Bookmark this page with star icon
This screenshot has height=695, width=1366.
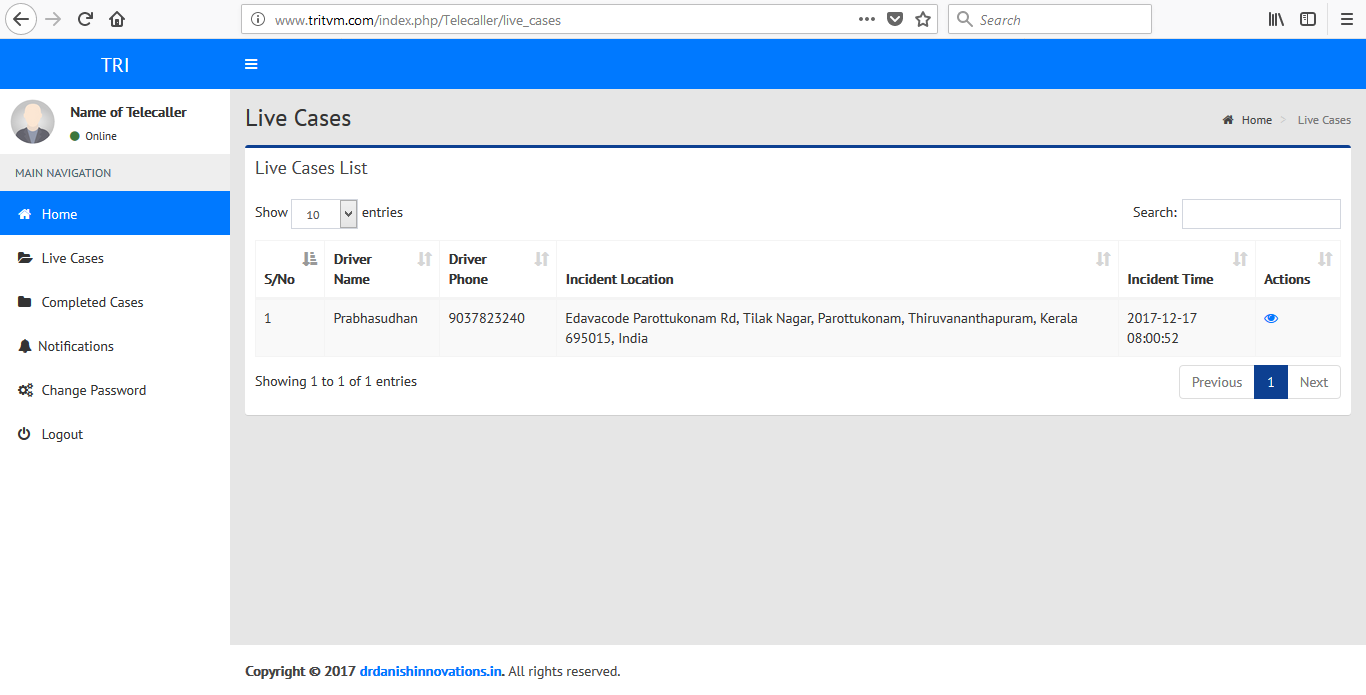tap(922, 19)
